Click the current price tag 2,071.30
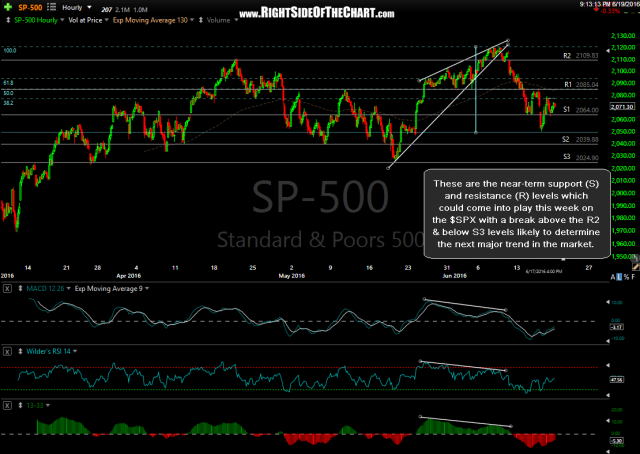 622,107
